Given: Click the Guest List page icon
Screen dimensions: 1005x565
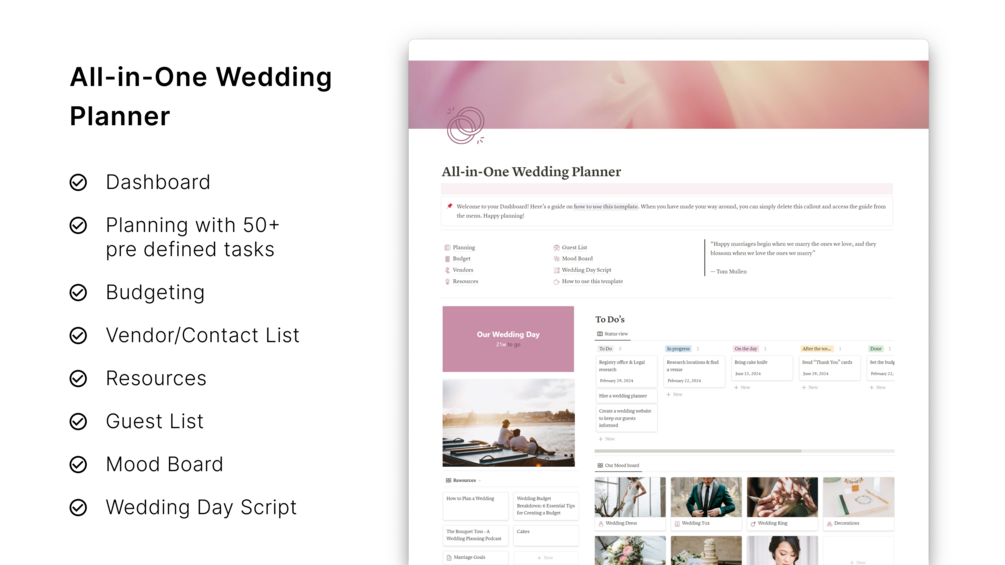Looking at the screenshot, I should (556, 247).
